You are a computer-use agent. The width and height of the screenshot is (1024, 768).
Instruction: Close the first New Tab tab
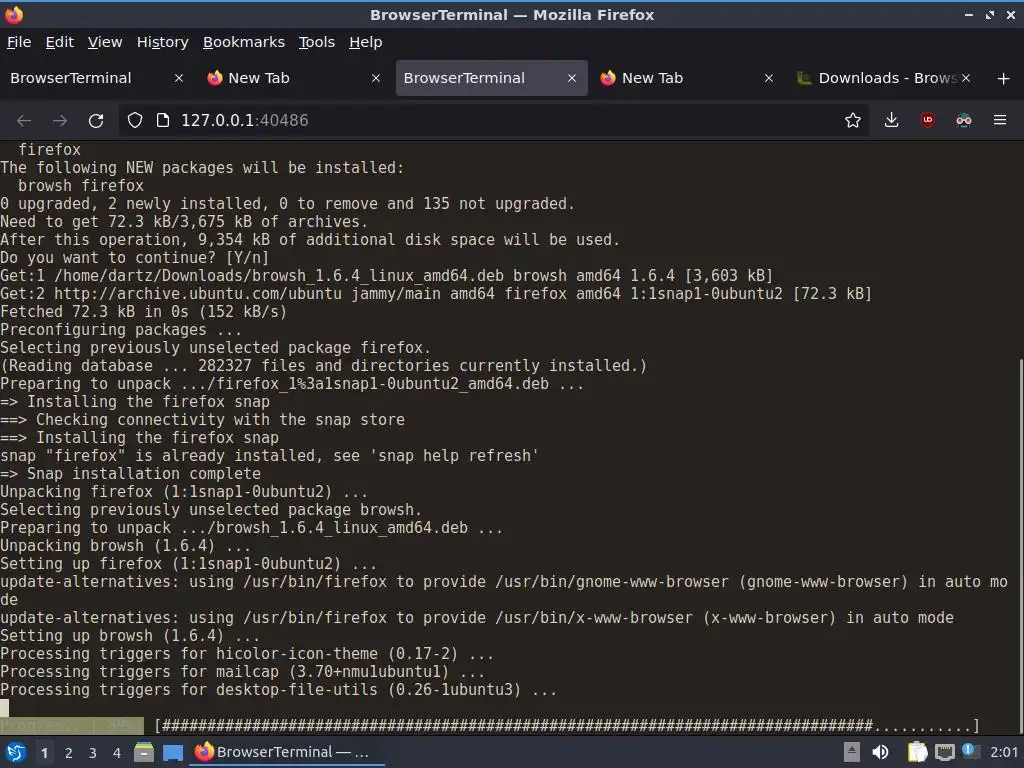pyautogui.click(x=376, y=78)
